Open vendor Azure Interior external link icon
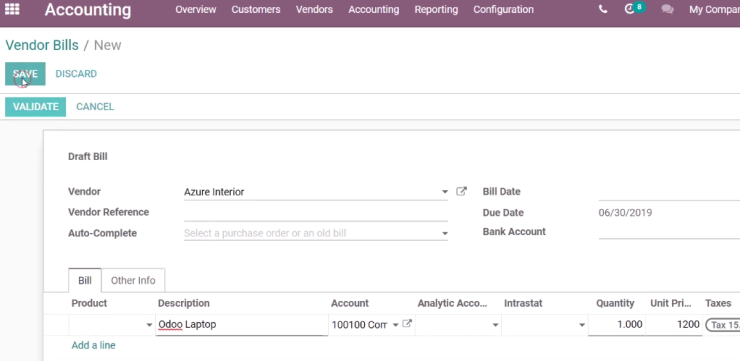 coord(461,192)
